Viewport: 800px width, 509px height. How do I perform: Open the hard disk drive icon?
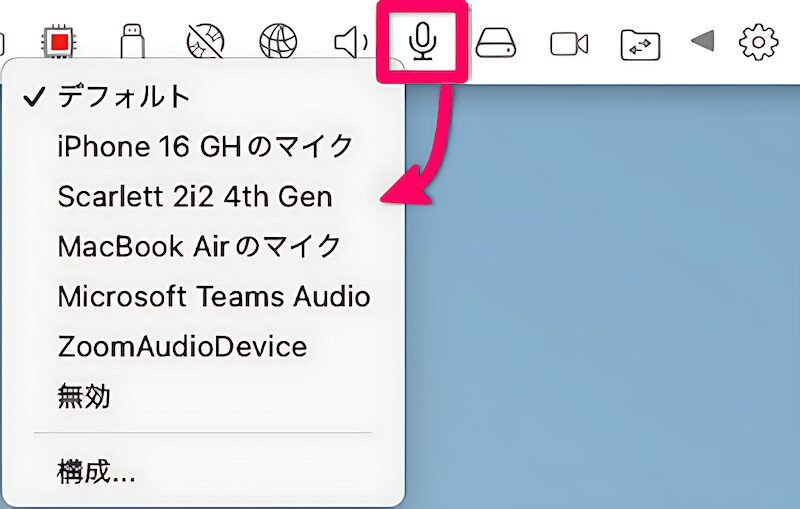pos(495,42)
